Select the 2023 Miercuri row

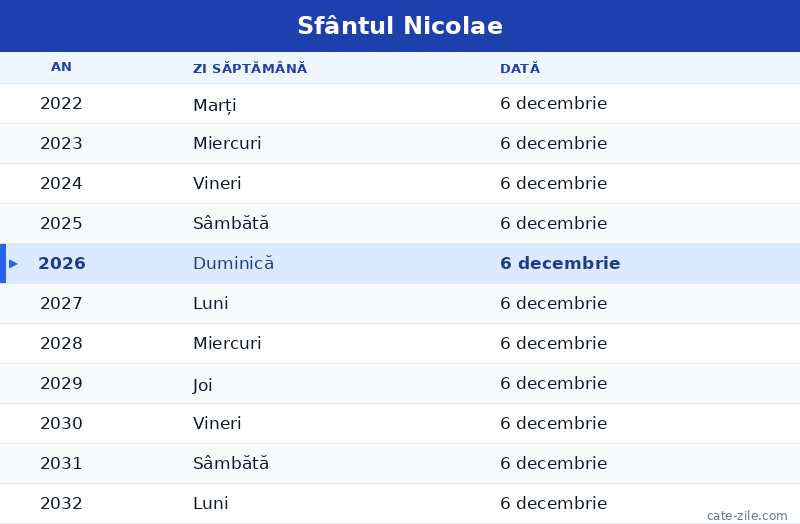[x=400, y=143]
